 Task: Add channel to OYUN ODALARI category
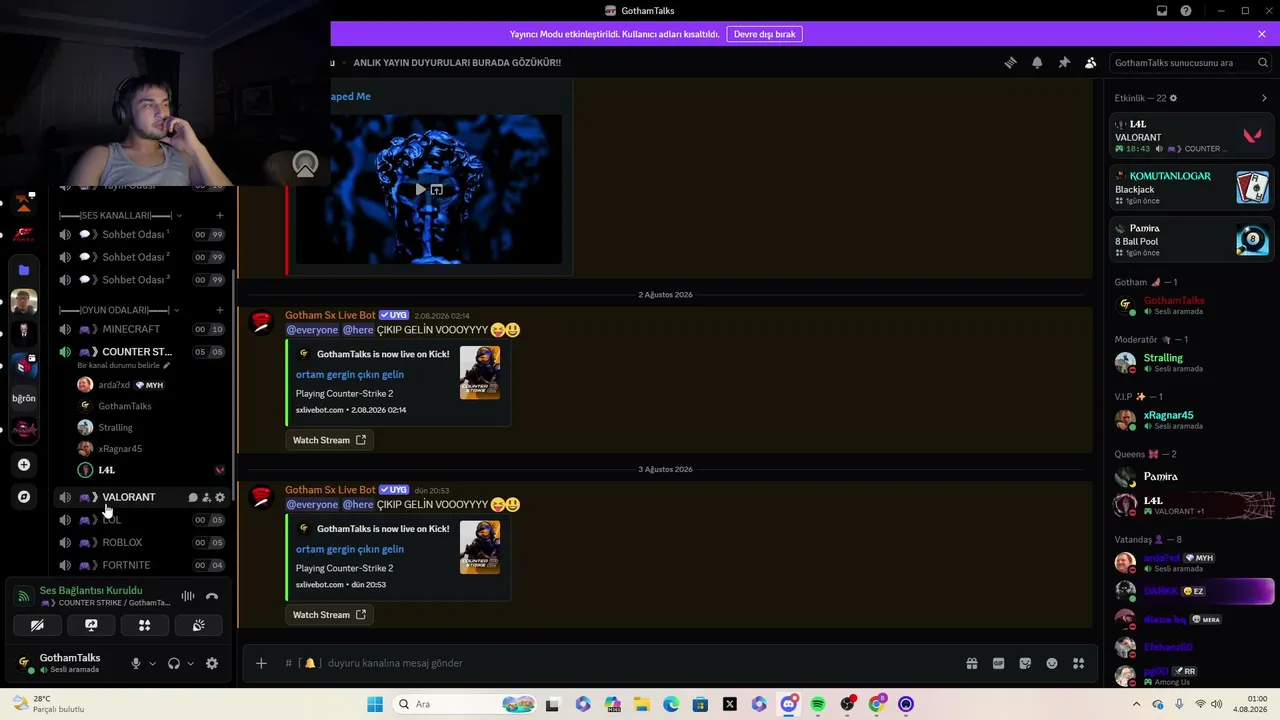tap(220, 310)
